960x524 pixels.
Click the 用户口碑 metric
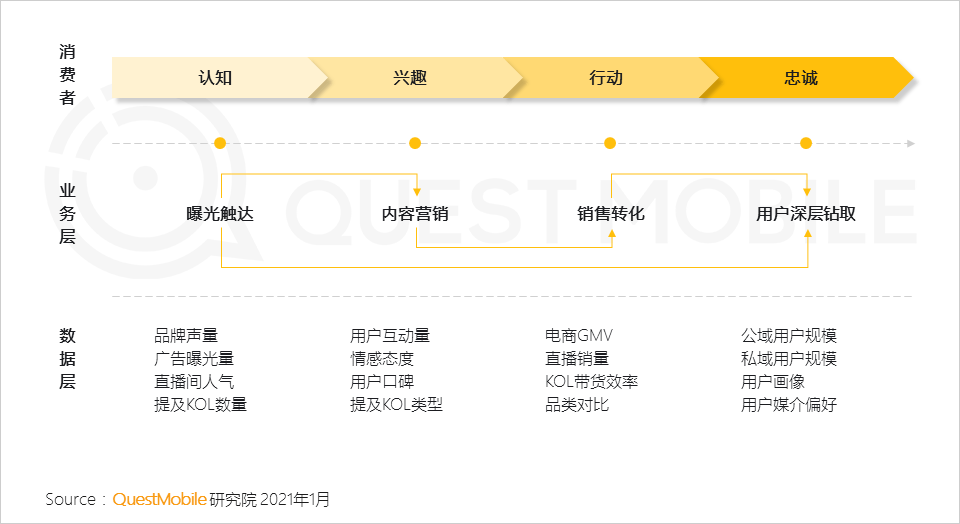coord(382,381)
